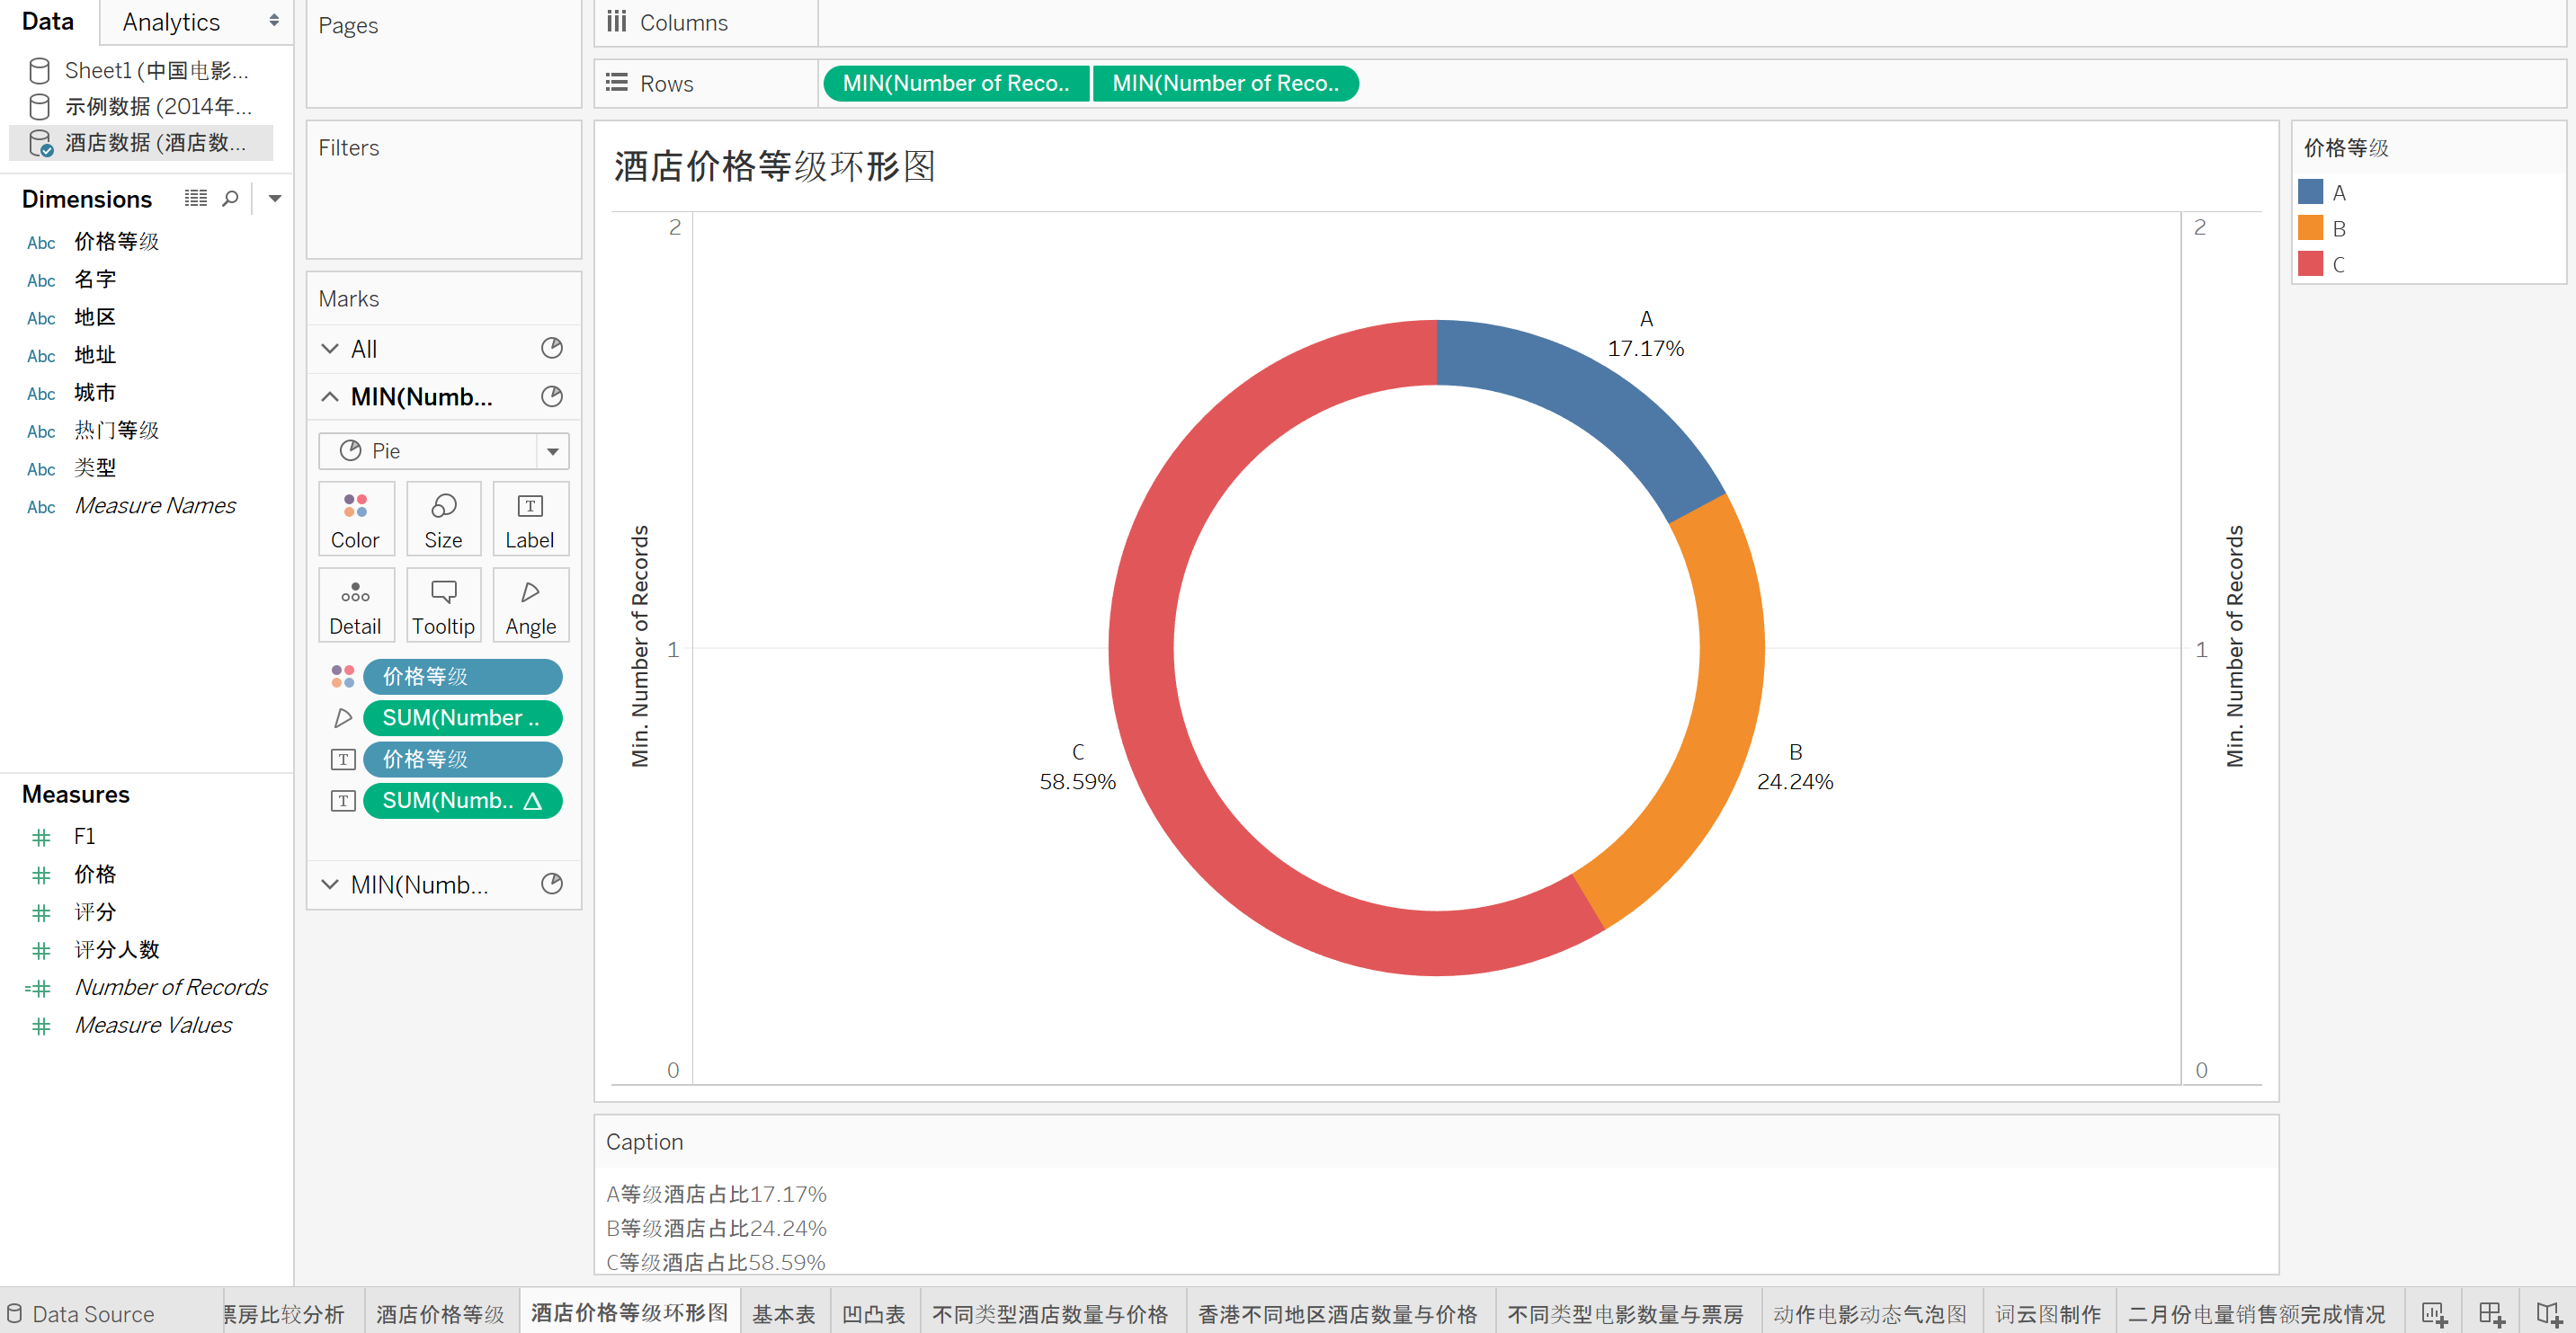The image size is (2576, 1333).
Task: Click the new worksheet icon
Action: 2433,1313
